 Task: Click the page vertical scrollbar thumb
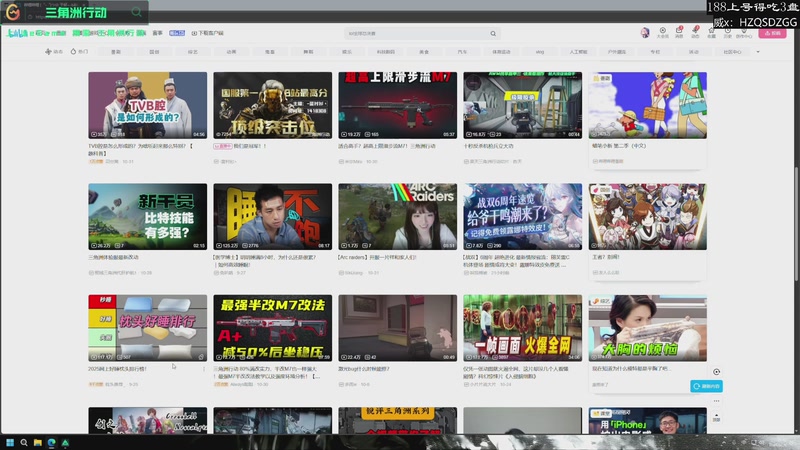point(796,223)
